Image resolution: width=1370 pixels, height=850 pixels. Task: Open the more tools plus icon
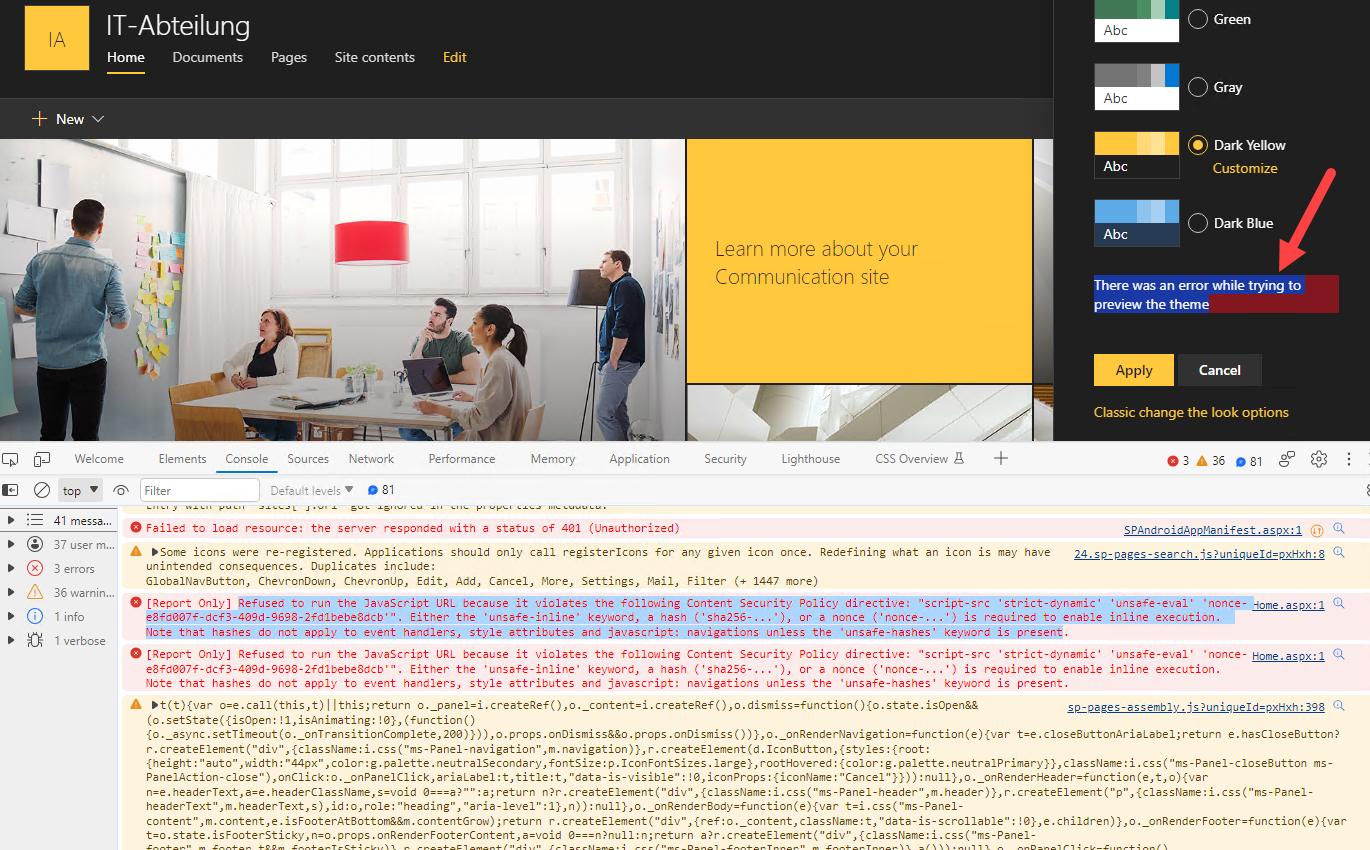tap(1001, 458)
